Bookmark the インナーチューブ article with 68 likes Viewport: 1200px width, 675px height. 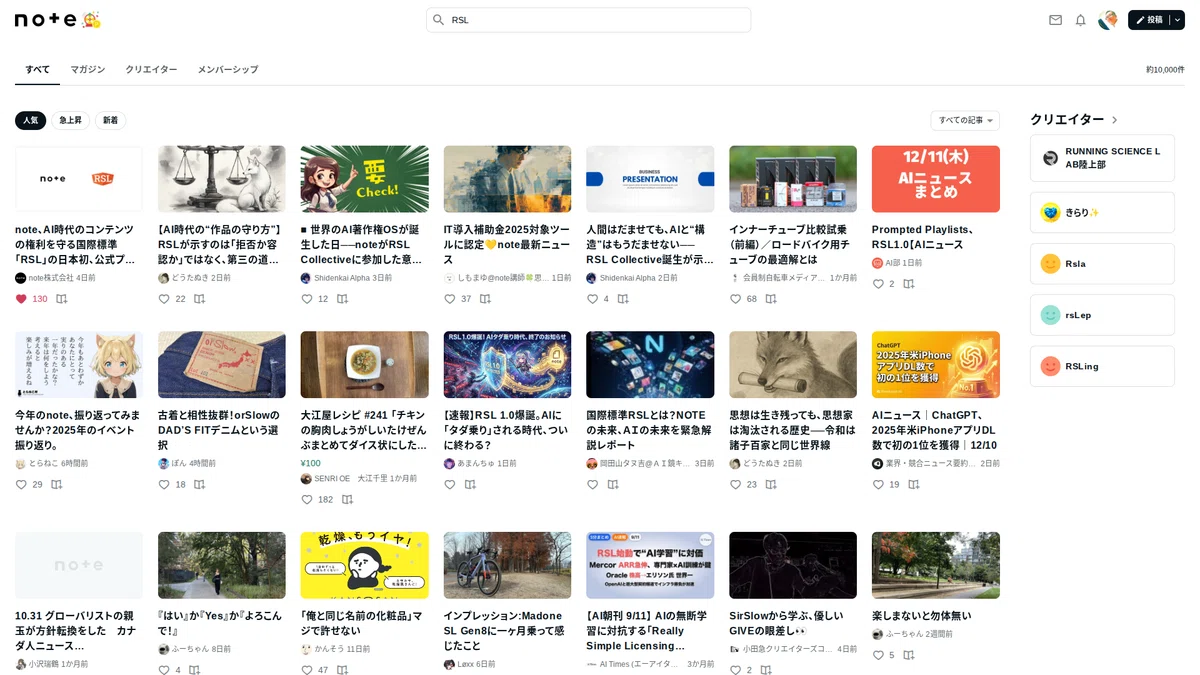pos(771,299)
